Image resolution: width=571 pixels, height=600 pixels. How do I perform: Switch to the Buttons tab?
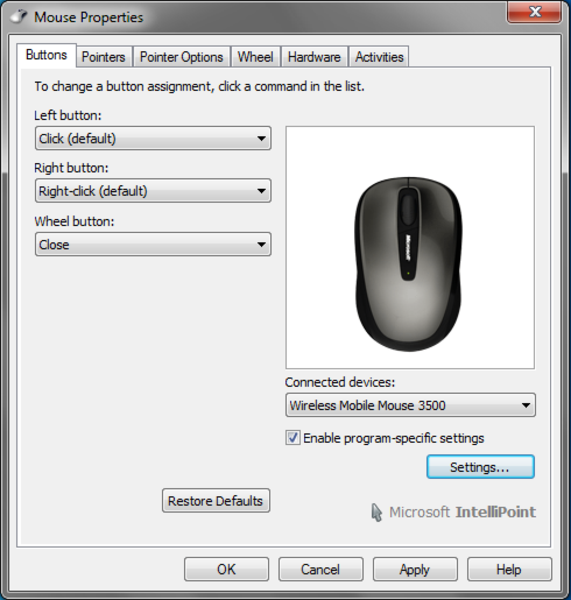pyautogui.click(x=46, y=55)
